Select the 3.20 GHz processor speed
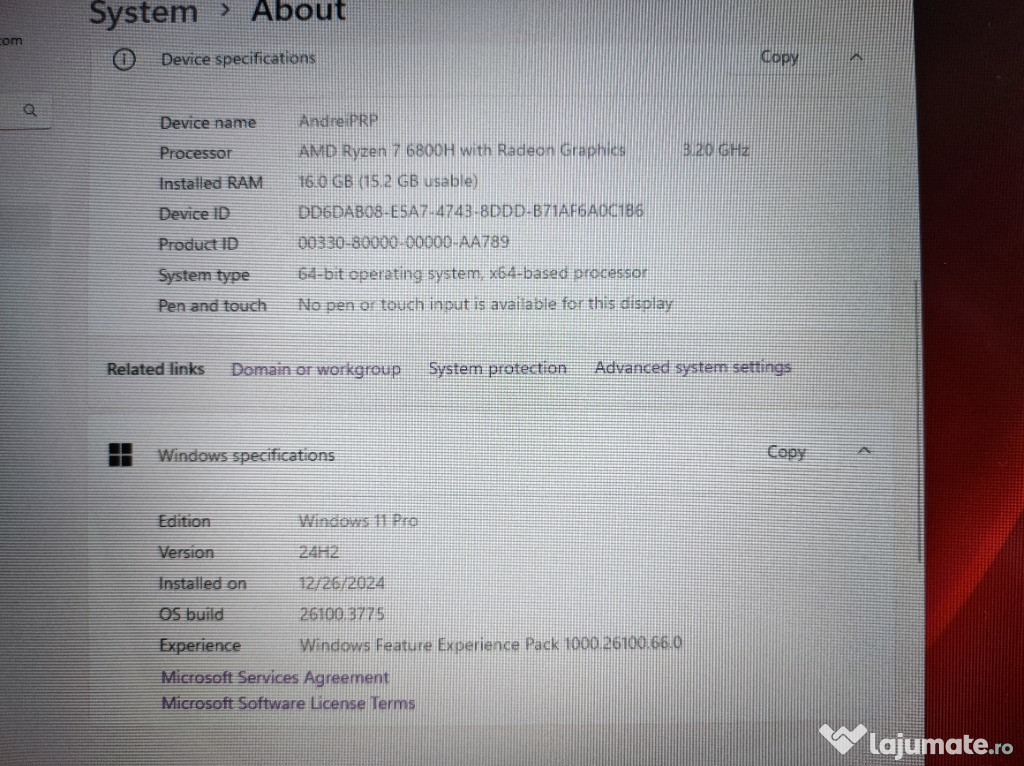 (x=716, y=150)
